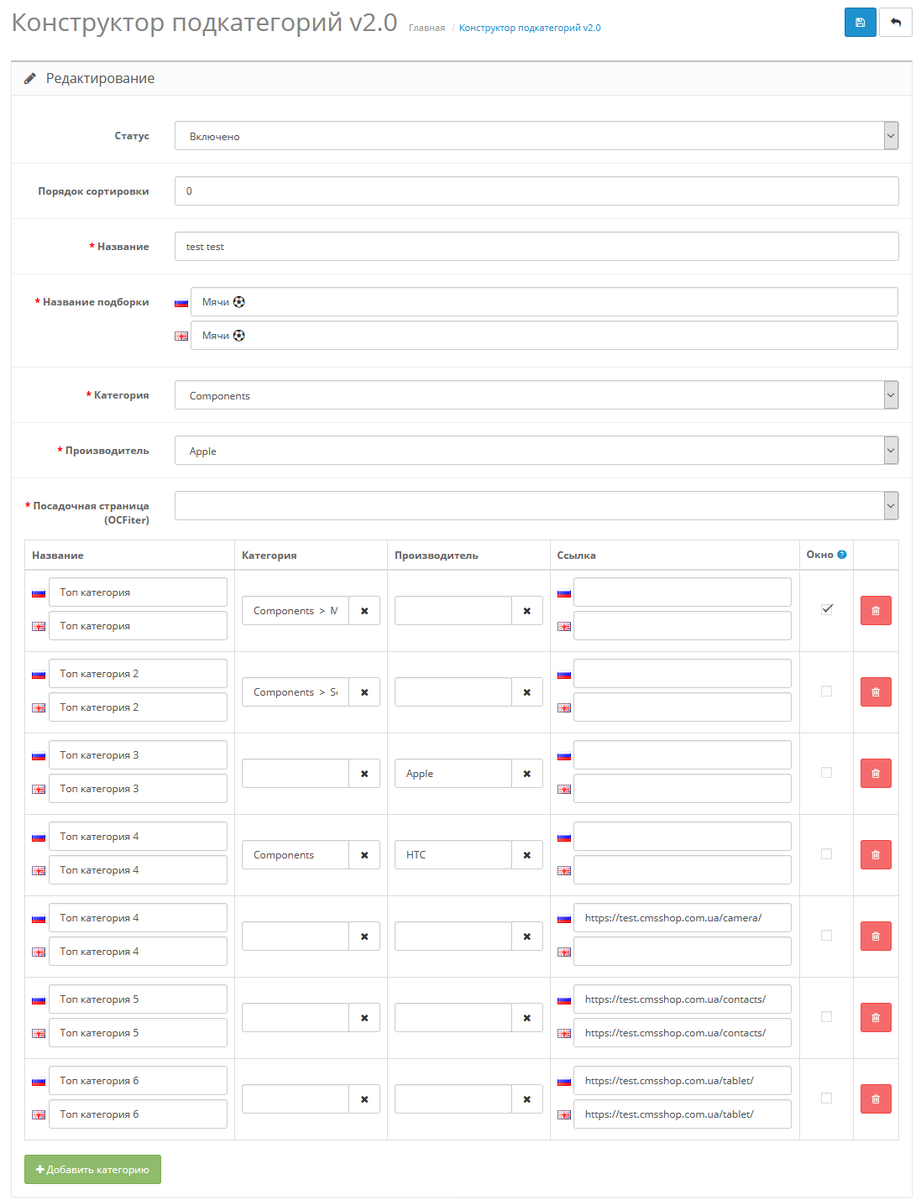This screenshot has width=921, height=1200.
Task: Click the help icon next to Окно
Action: coord(842,555)
